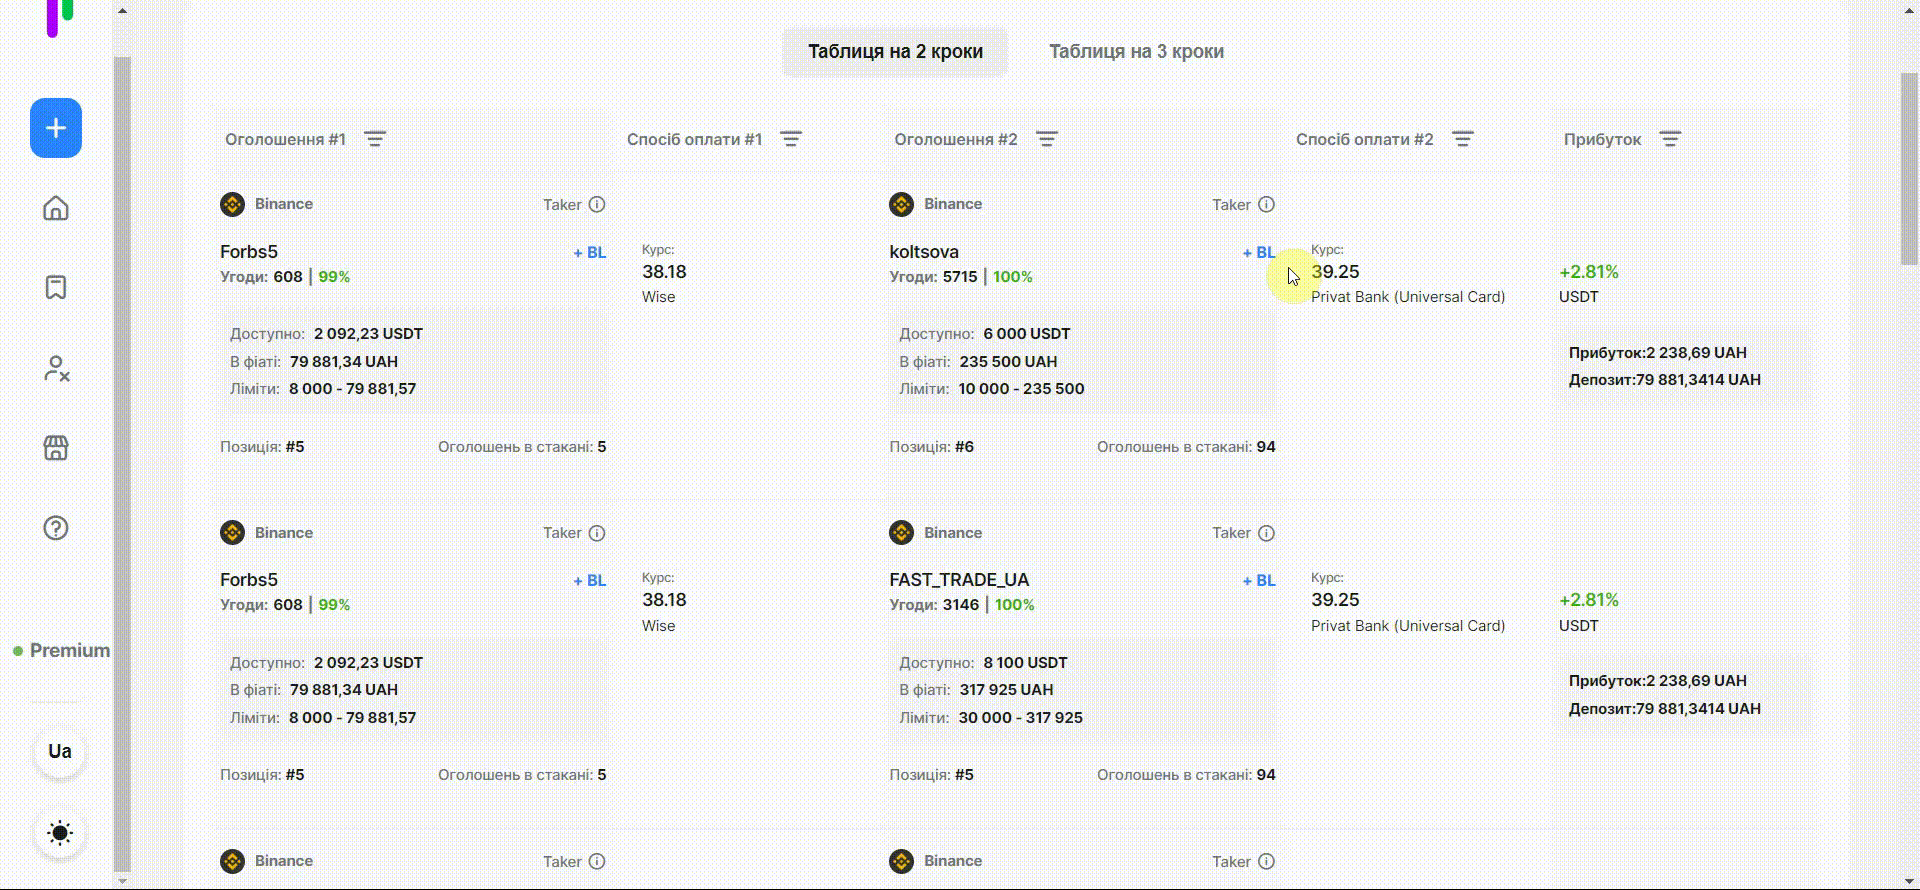Click the Taker info icon for koltsova's ad
Screen dimensions: 1920x890
pos(1266,204)
